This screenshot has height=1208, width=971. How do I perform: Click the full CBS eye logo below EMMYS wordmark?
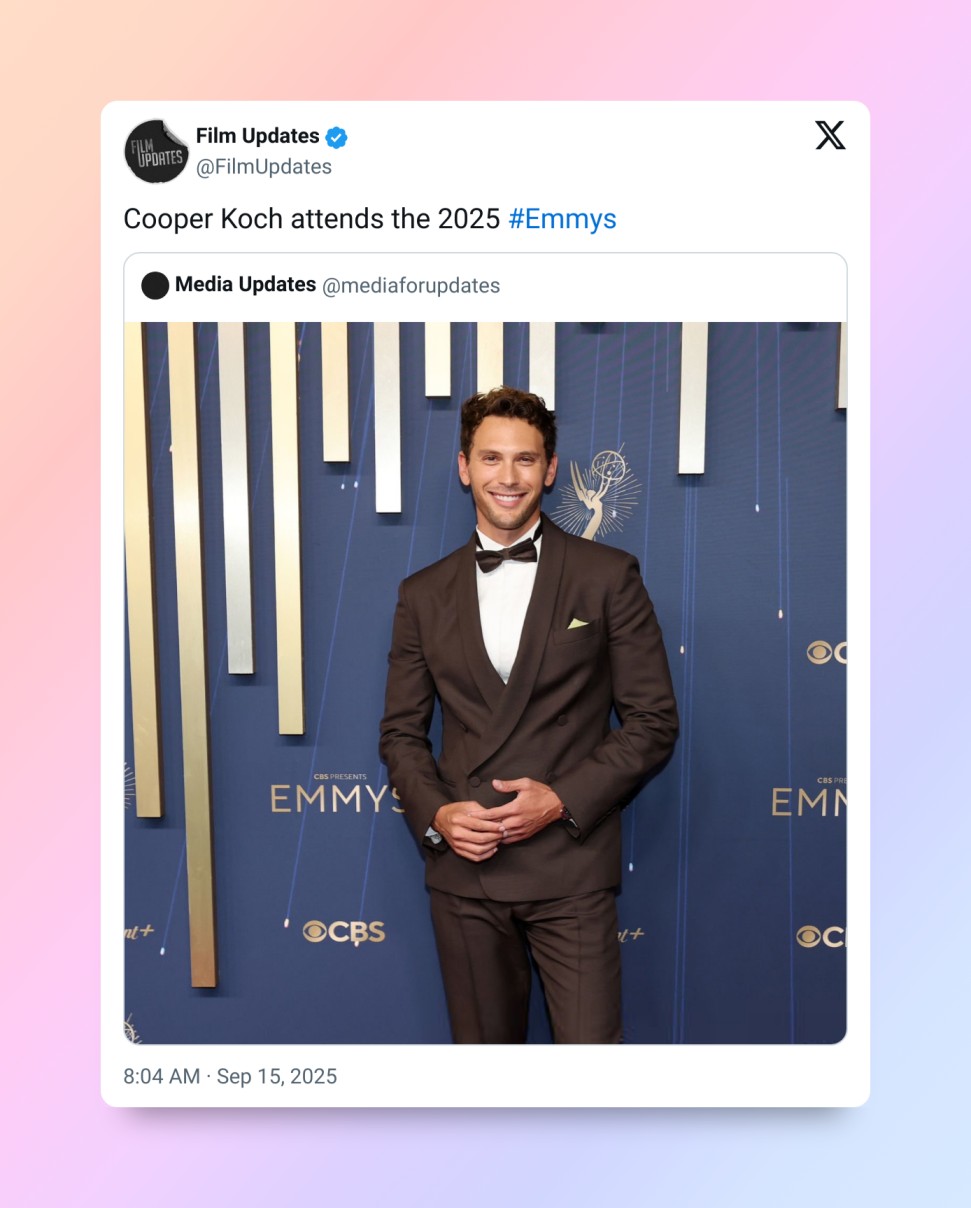click(x=344, y=931)
